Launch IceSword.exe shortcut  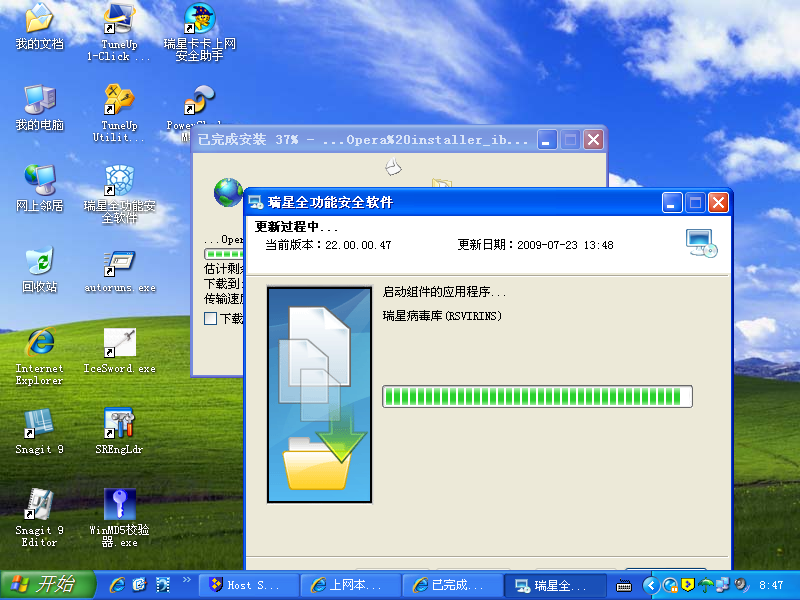click(120, 352)
